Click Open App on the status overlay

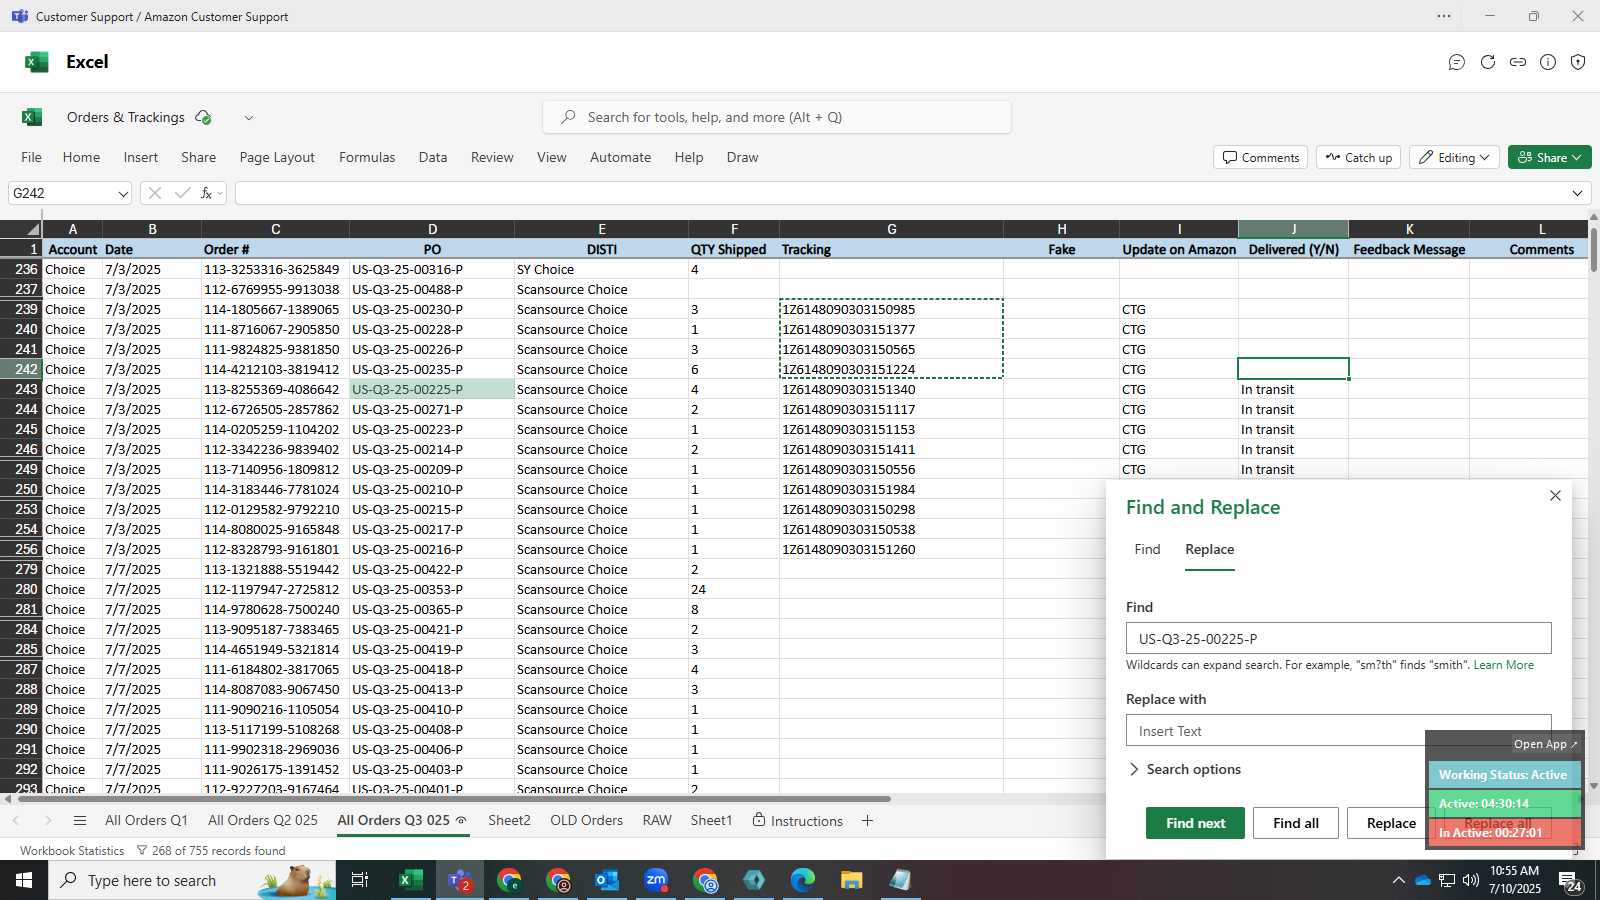click(x=1545, y=744)
